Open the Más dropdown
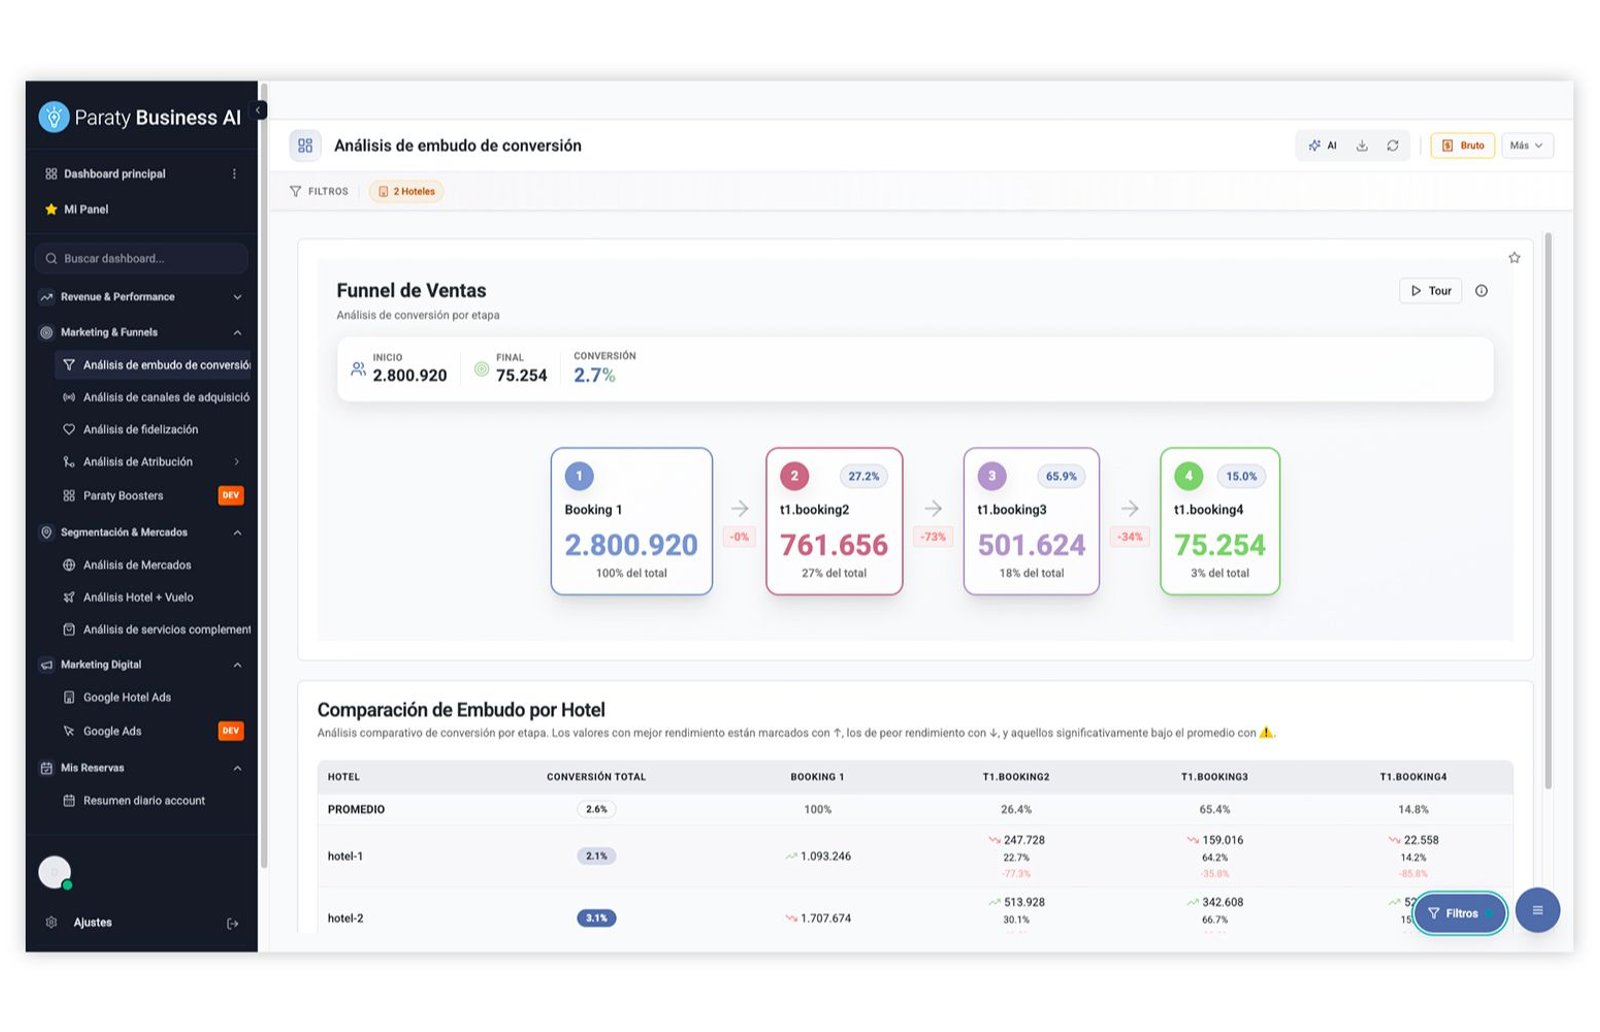 tap(1526, 145)
